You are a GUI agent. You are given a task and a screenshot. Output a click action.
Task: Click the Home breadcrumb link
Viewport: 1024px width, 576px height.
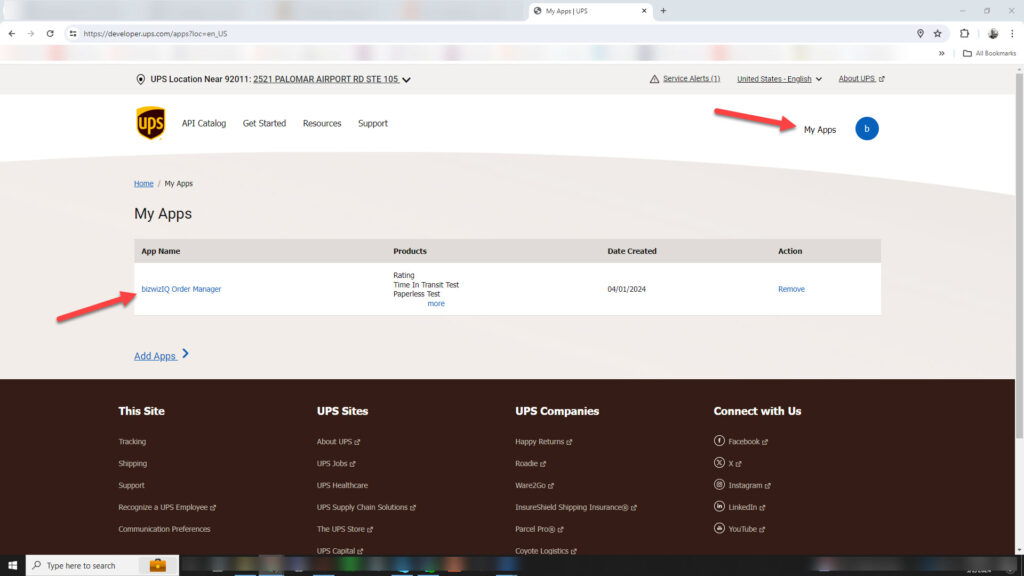(144, 184)
